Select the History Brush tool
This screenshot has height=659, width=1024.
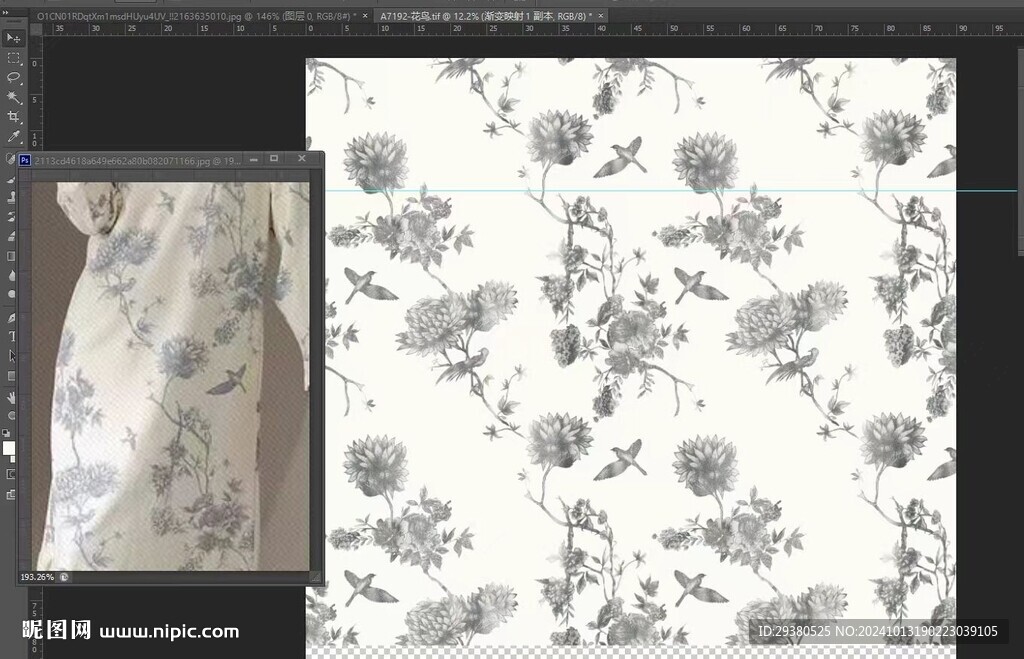pyautogui.click(x=10, y=217)
